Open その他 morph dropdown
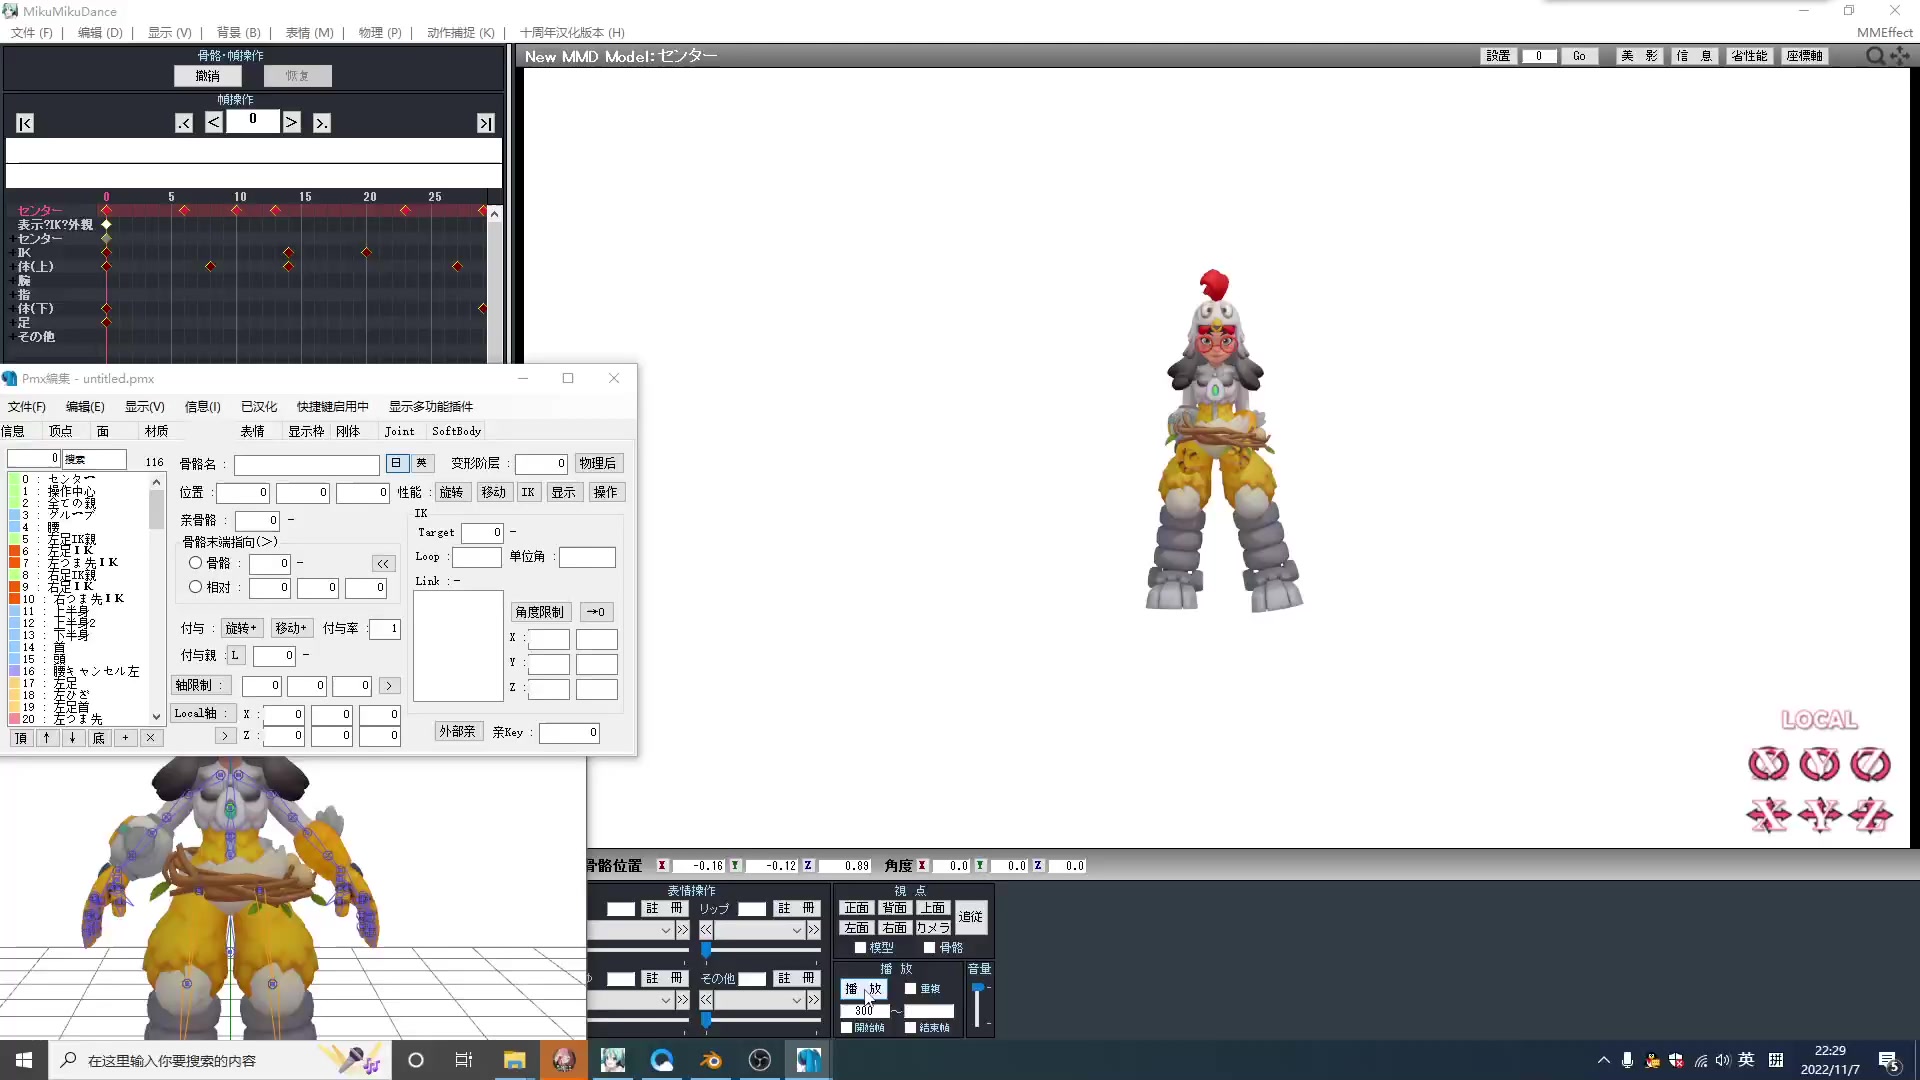The height and width of the screenshot is (1080, 1920). (x=760, y=1000)
